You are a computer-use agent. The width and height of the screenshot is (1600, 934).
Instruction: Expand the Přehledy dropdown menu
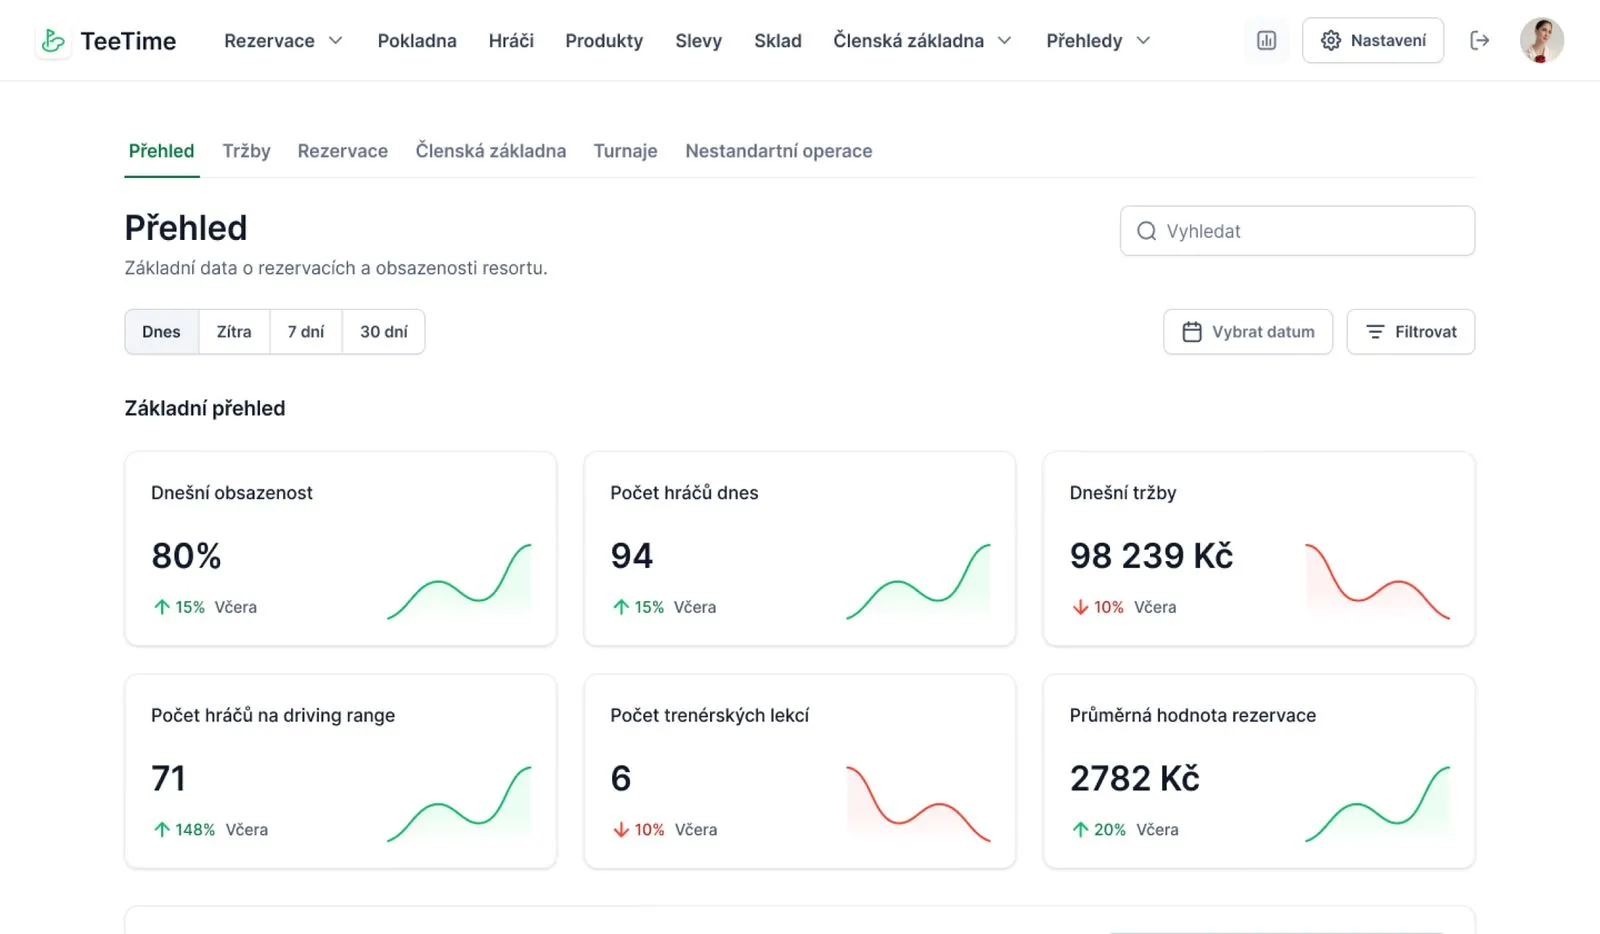pyautogui.click(x=1099, y=41)
